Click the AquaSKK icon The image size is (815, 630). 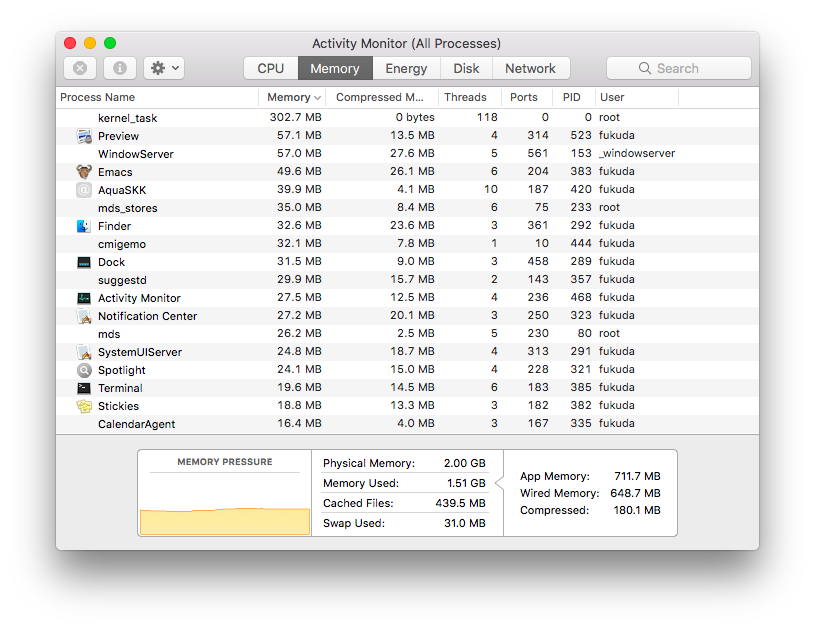tap(84, 190)
